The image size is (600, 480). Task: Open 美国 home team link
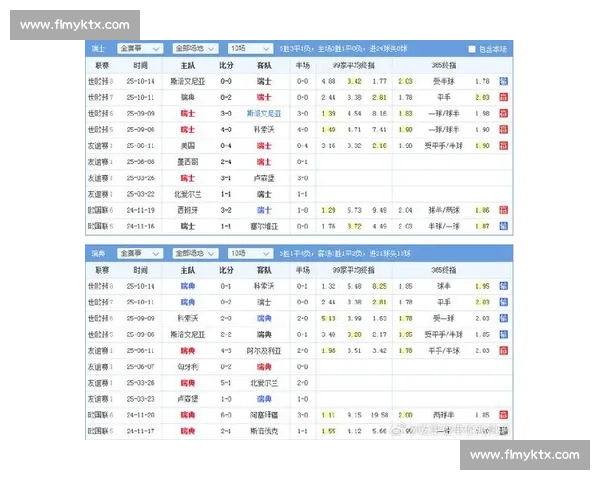click(188, 145)
